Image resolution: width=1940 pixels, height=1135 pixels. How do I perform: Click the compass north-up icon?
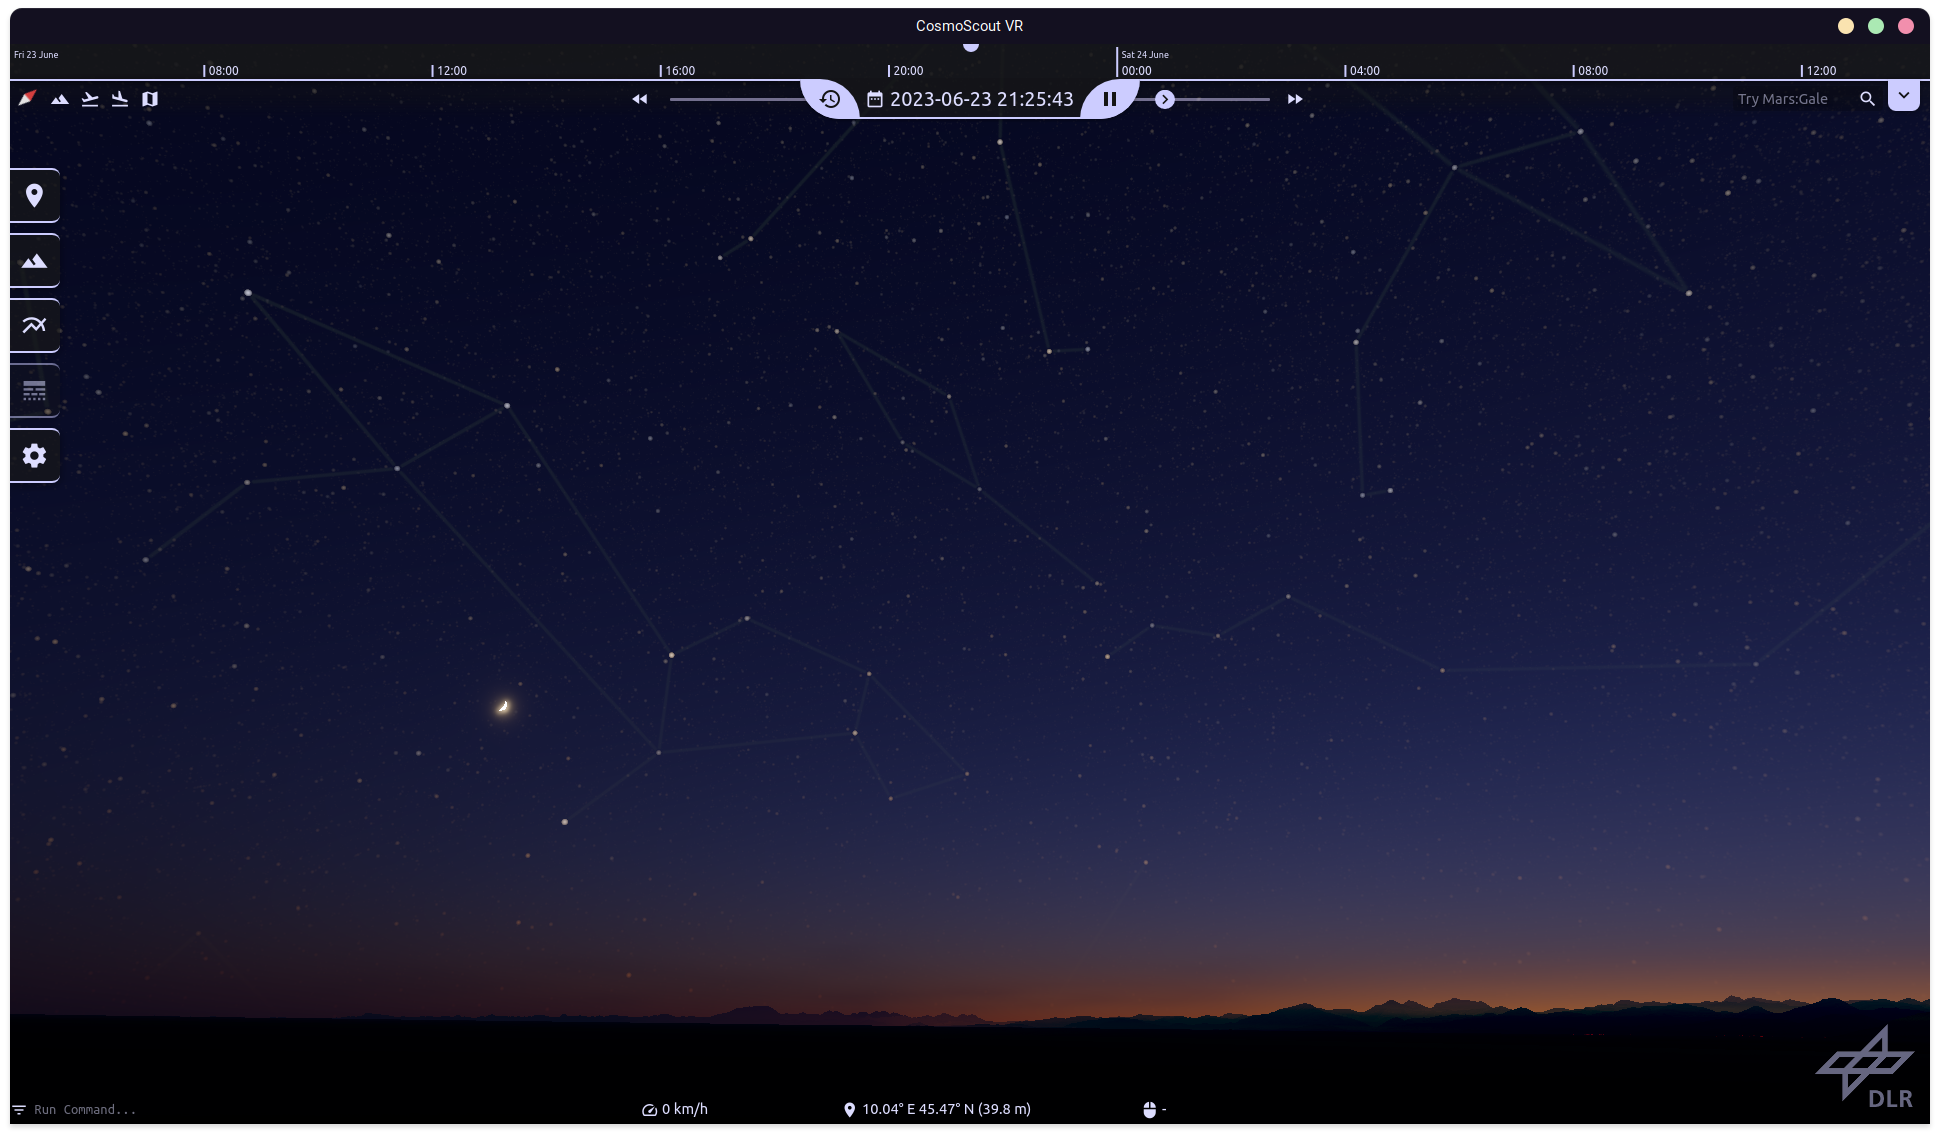(x=28, y=98)
